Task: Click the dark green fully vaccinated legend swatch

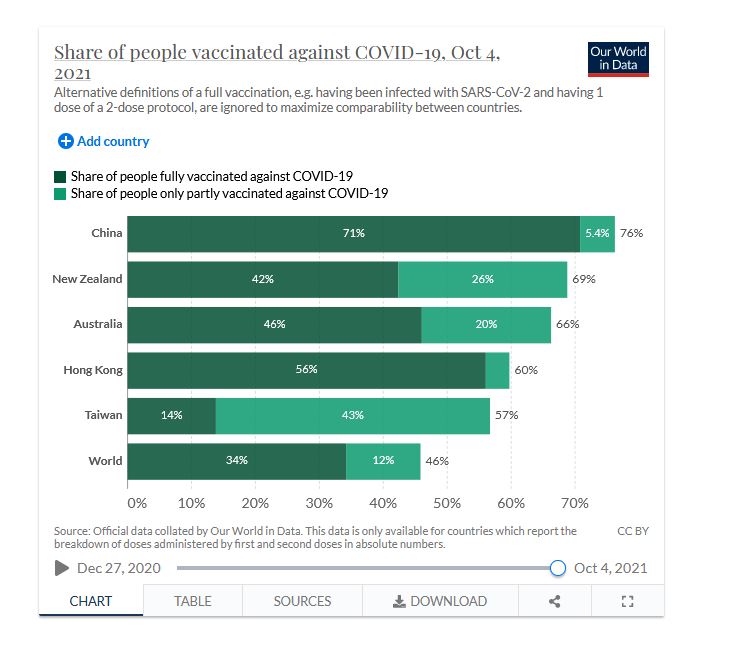Action: tap(60, 177)
